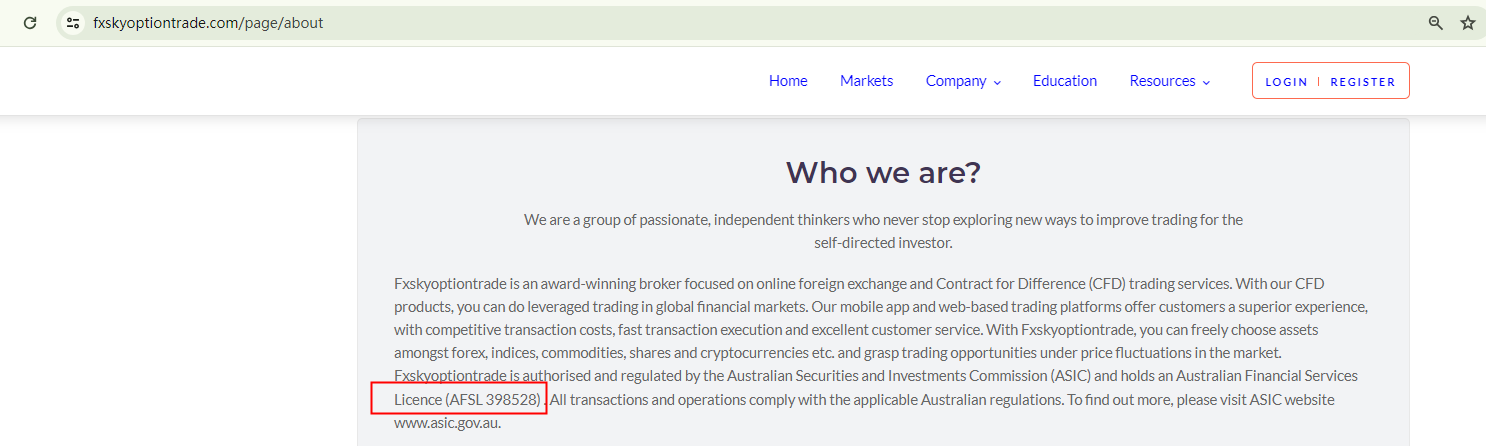The image size is (1486, 446).
Task: Click the chevron next to Resources
Action: (1206, 82)
